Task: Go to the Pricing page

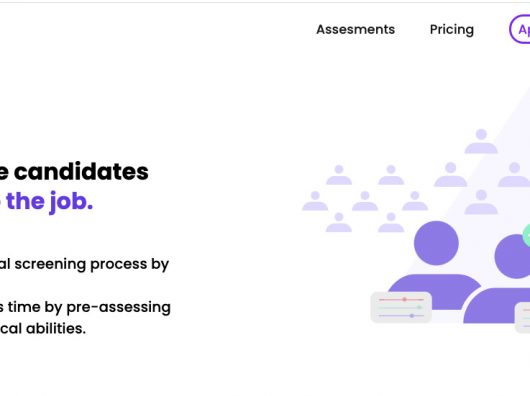Action: click(452, 30)
